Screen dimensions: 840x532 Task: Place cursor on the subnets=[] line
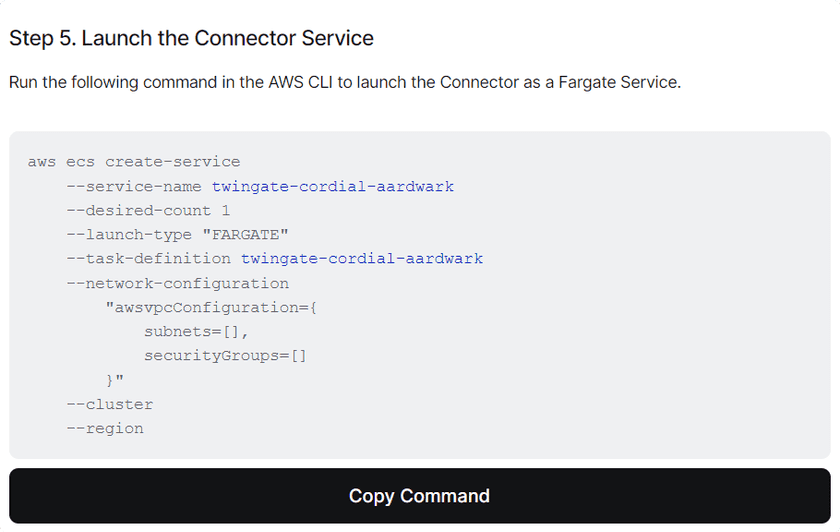coord(196,331)
